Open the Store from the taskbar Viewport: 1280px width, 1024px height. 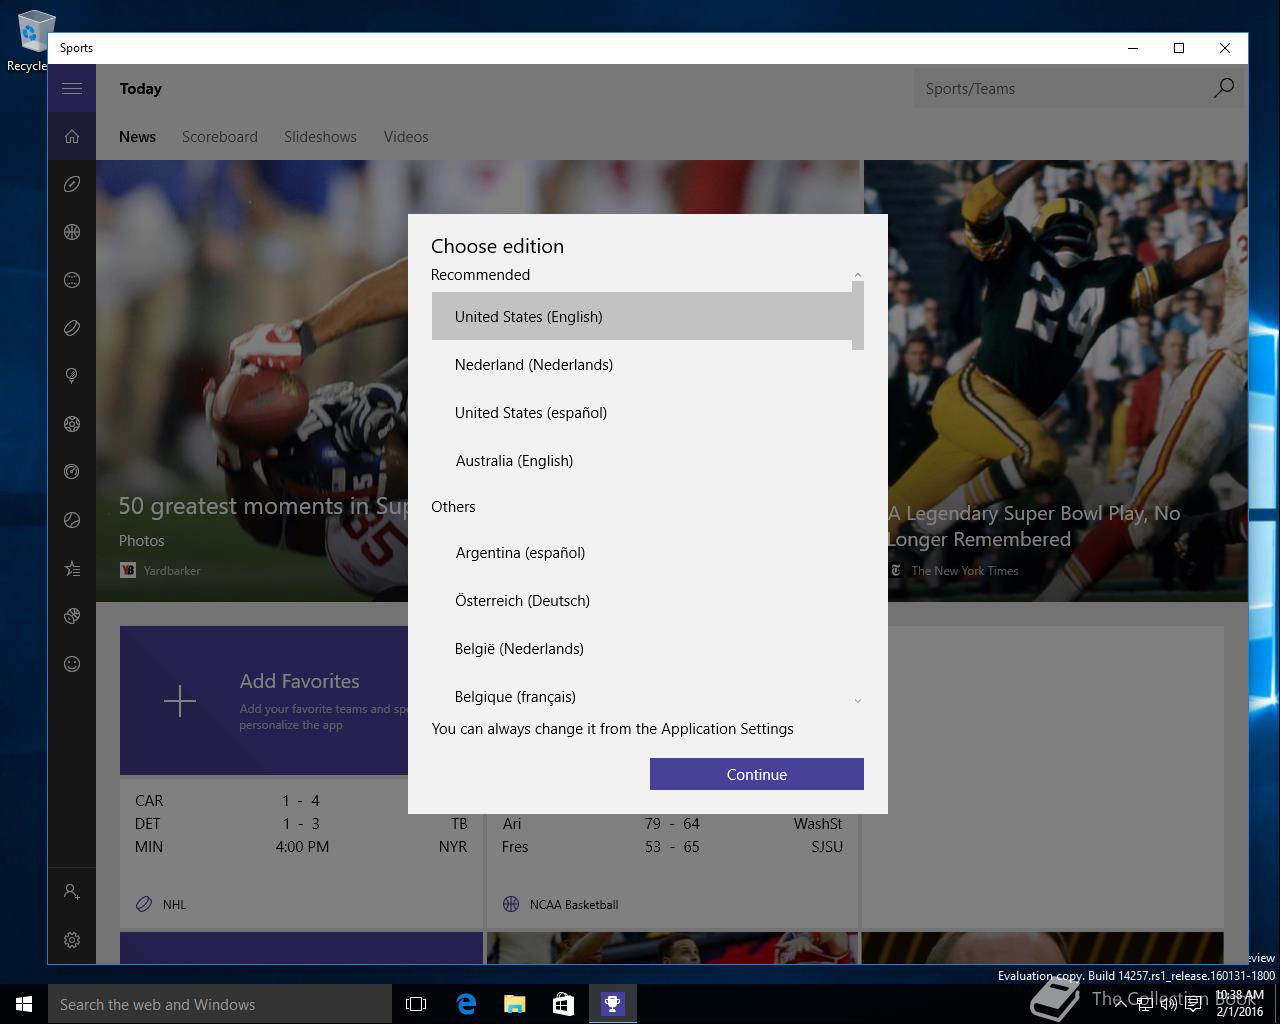564,1004
